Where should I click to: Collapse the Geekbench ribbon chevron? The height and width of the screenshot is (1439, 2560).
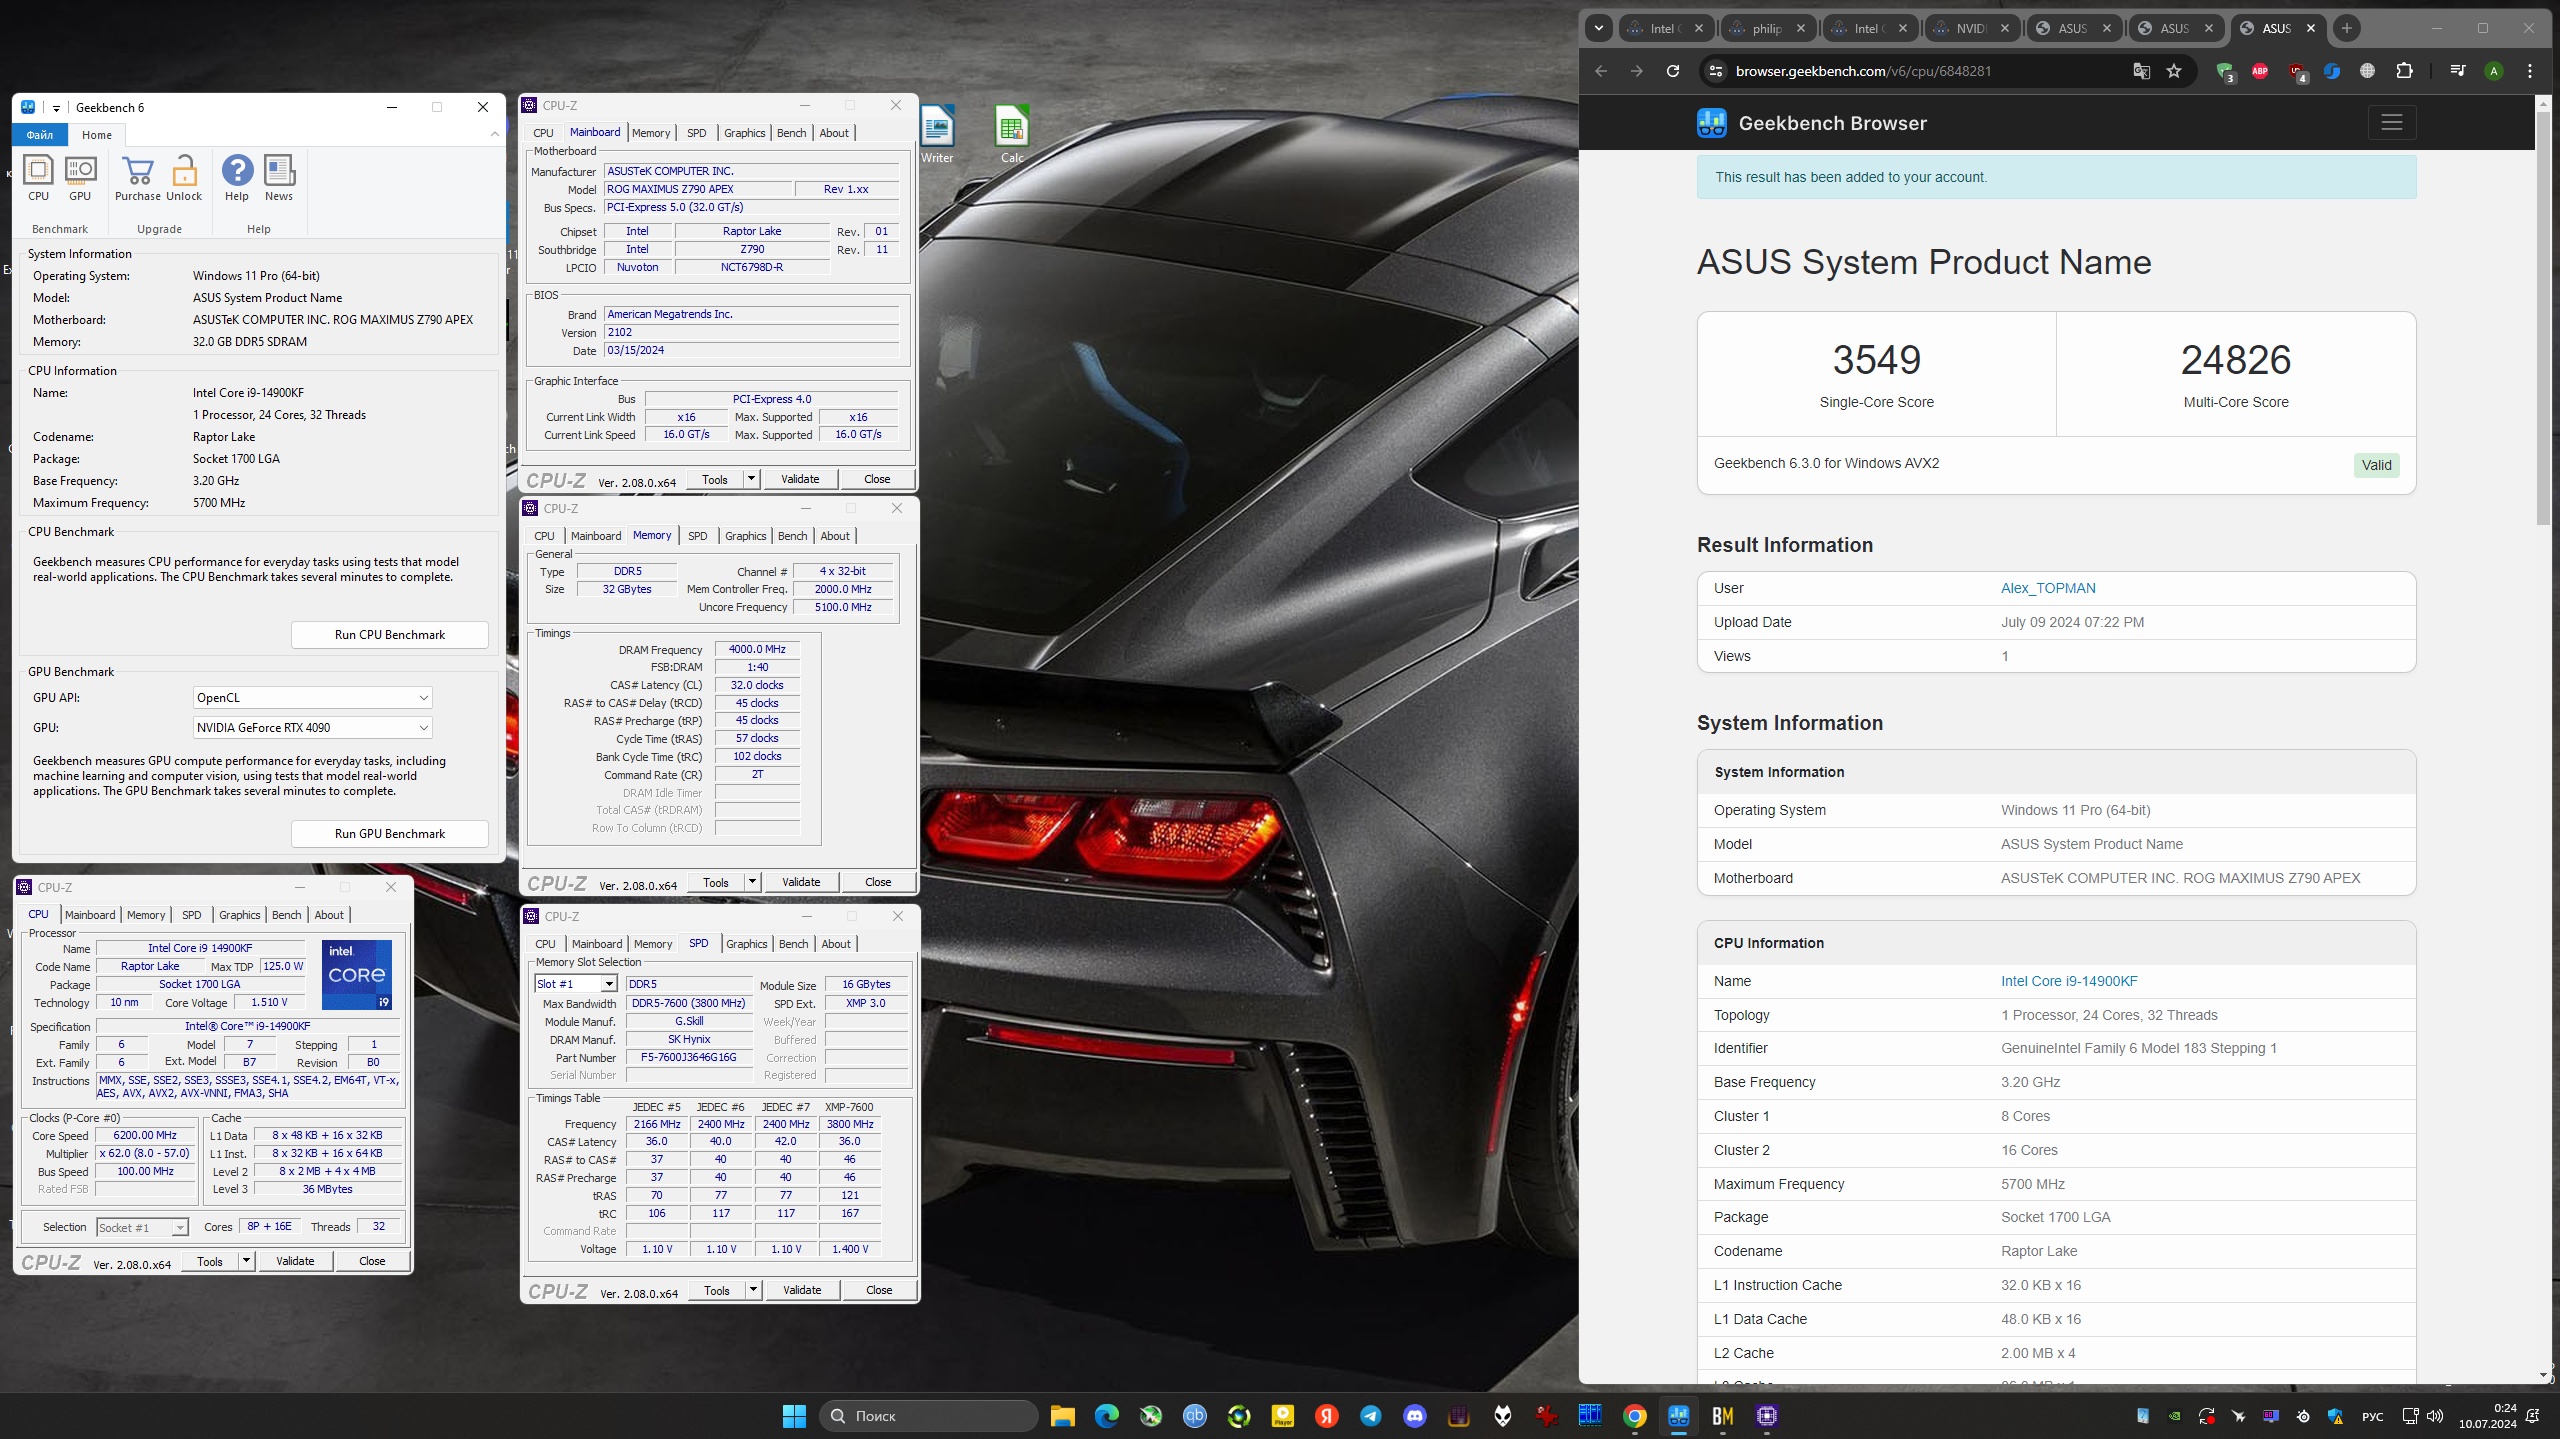point(495,134)
